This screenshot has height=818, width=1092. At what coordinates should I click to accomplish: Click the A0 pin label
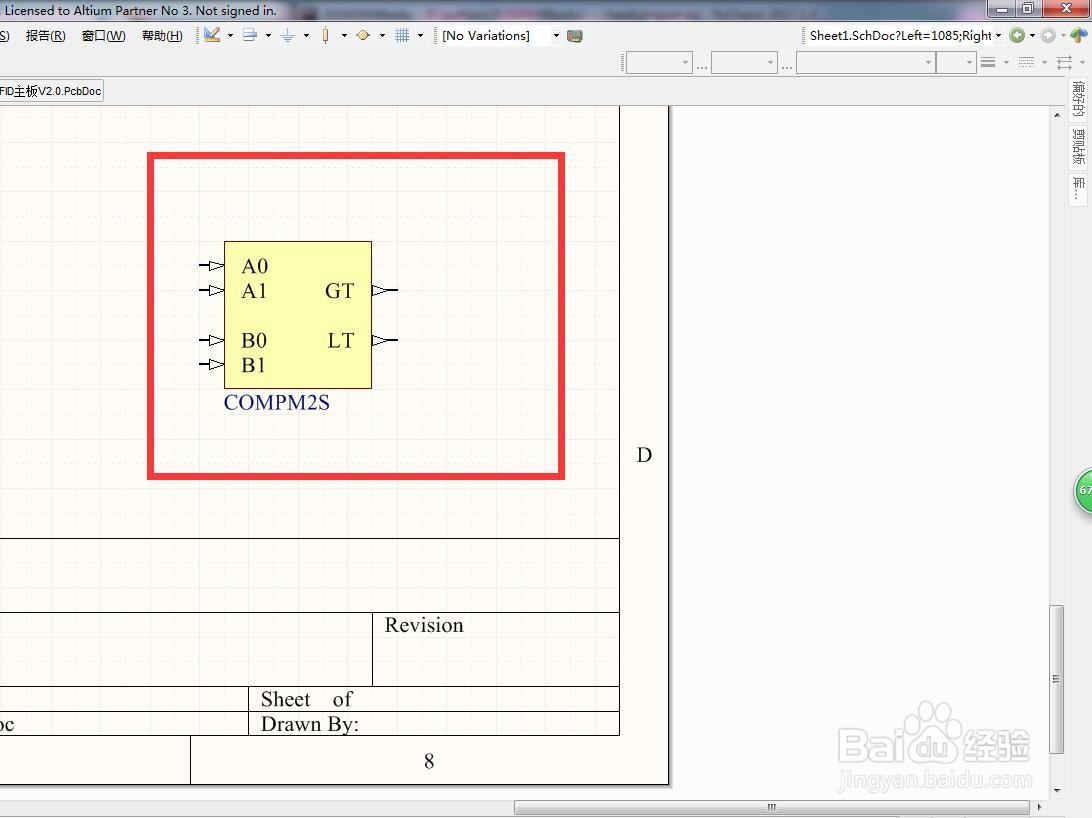coord(255,266)
